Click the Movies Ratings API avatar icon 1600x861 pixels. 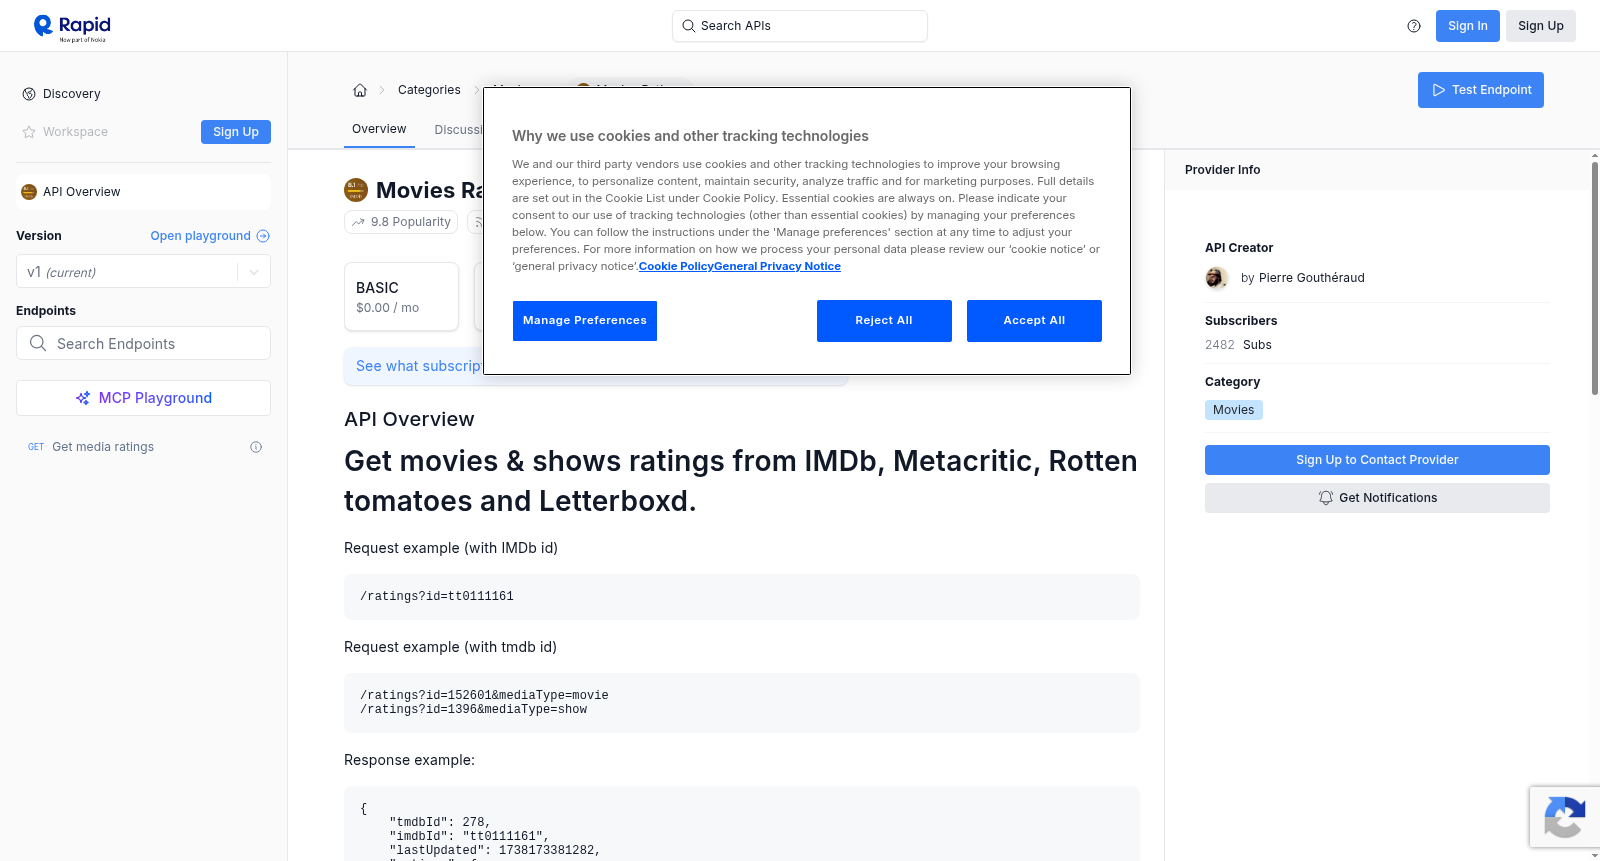pos(356,190)
